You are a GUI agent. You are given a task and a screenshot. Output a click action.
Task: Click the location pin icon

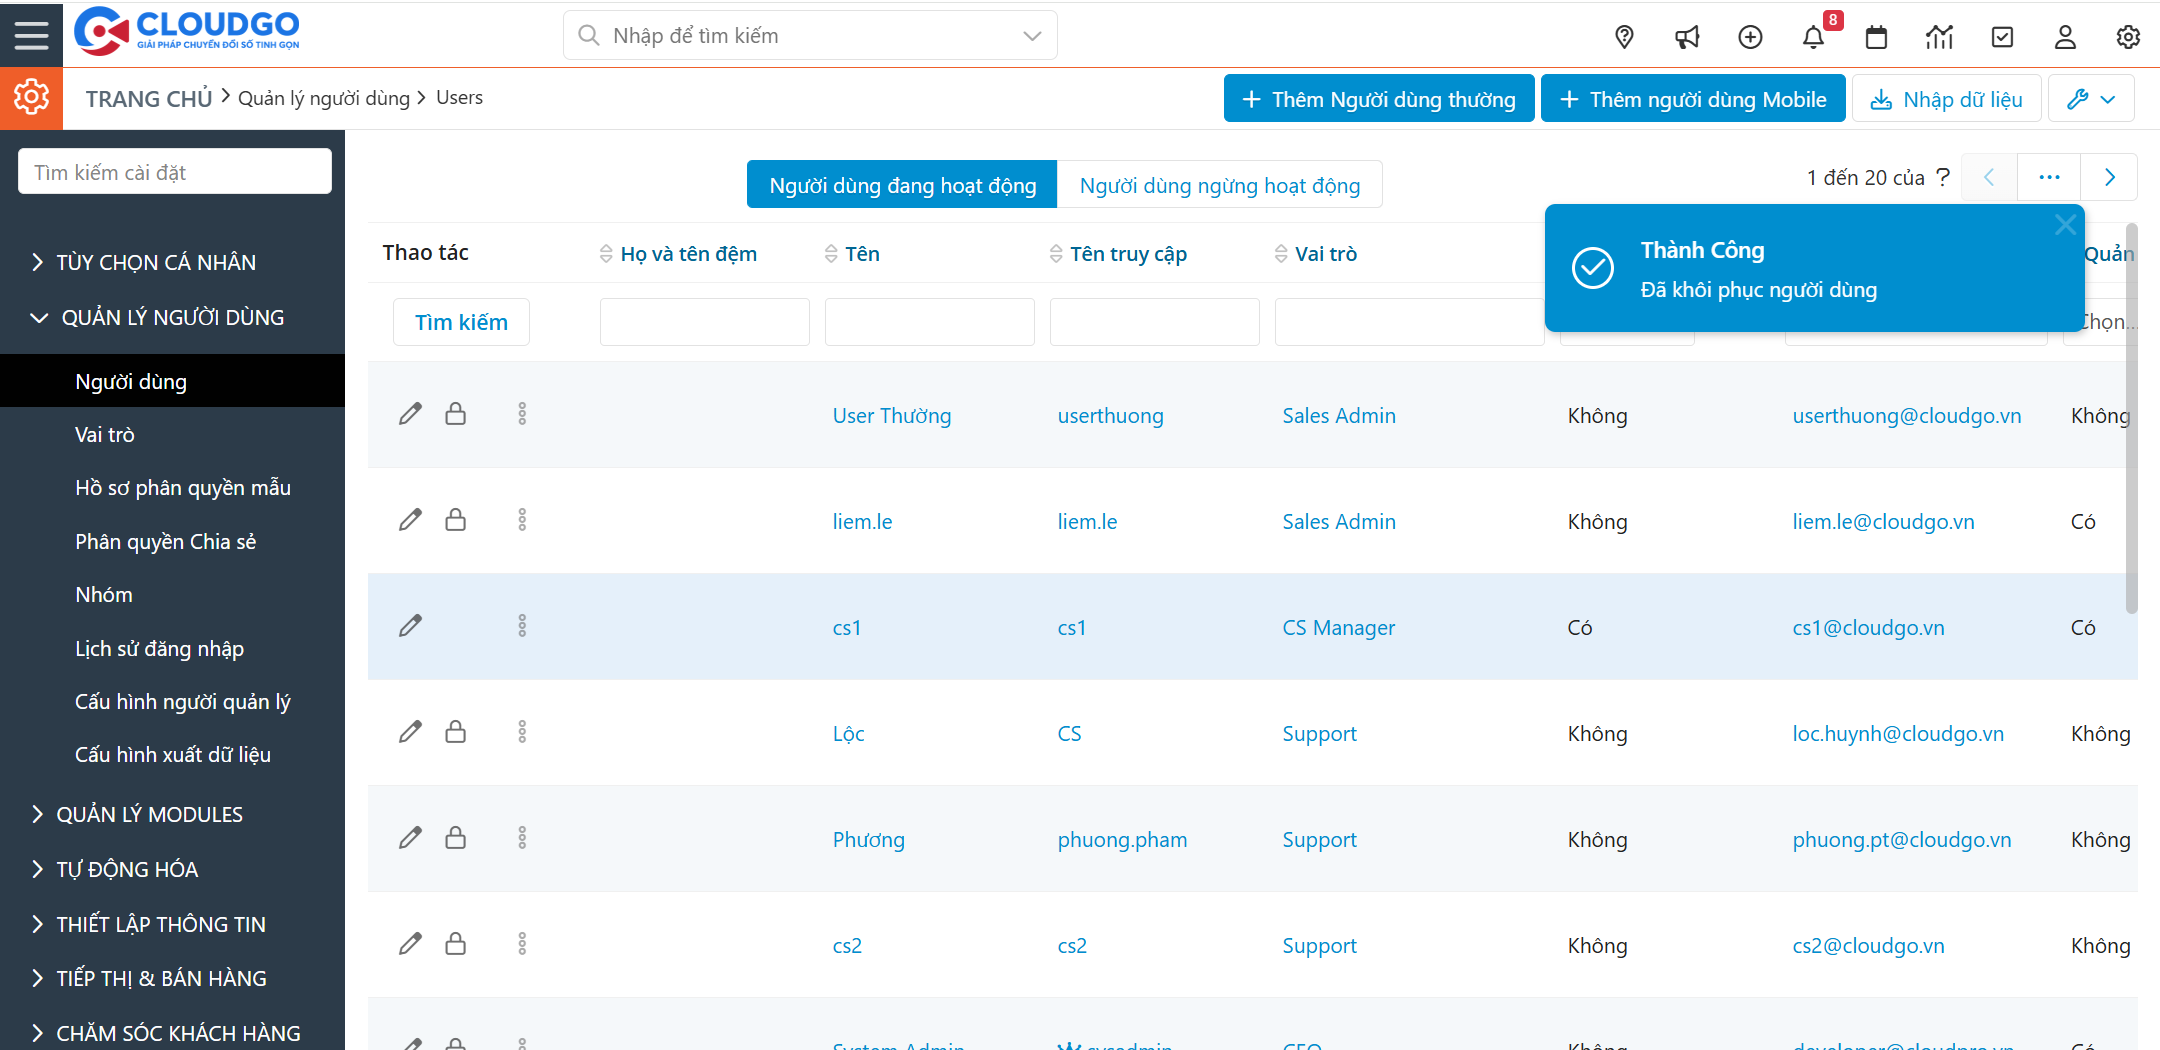tap(1624, 38)
